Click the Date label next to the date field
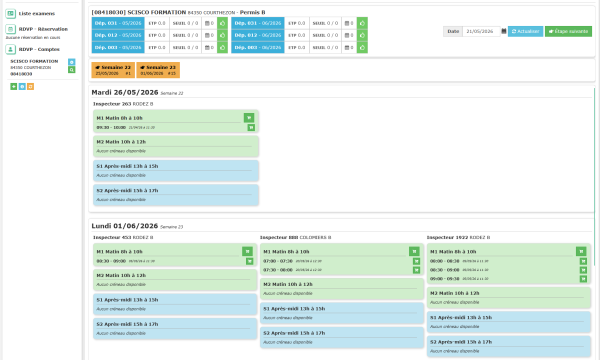600x360 pixels. [x=453, y=31]
